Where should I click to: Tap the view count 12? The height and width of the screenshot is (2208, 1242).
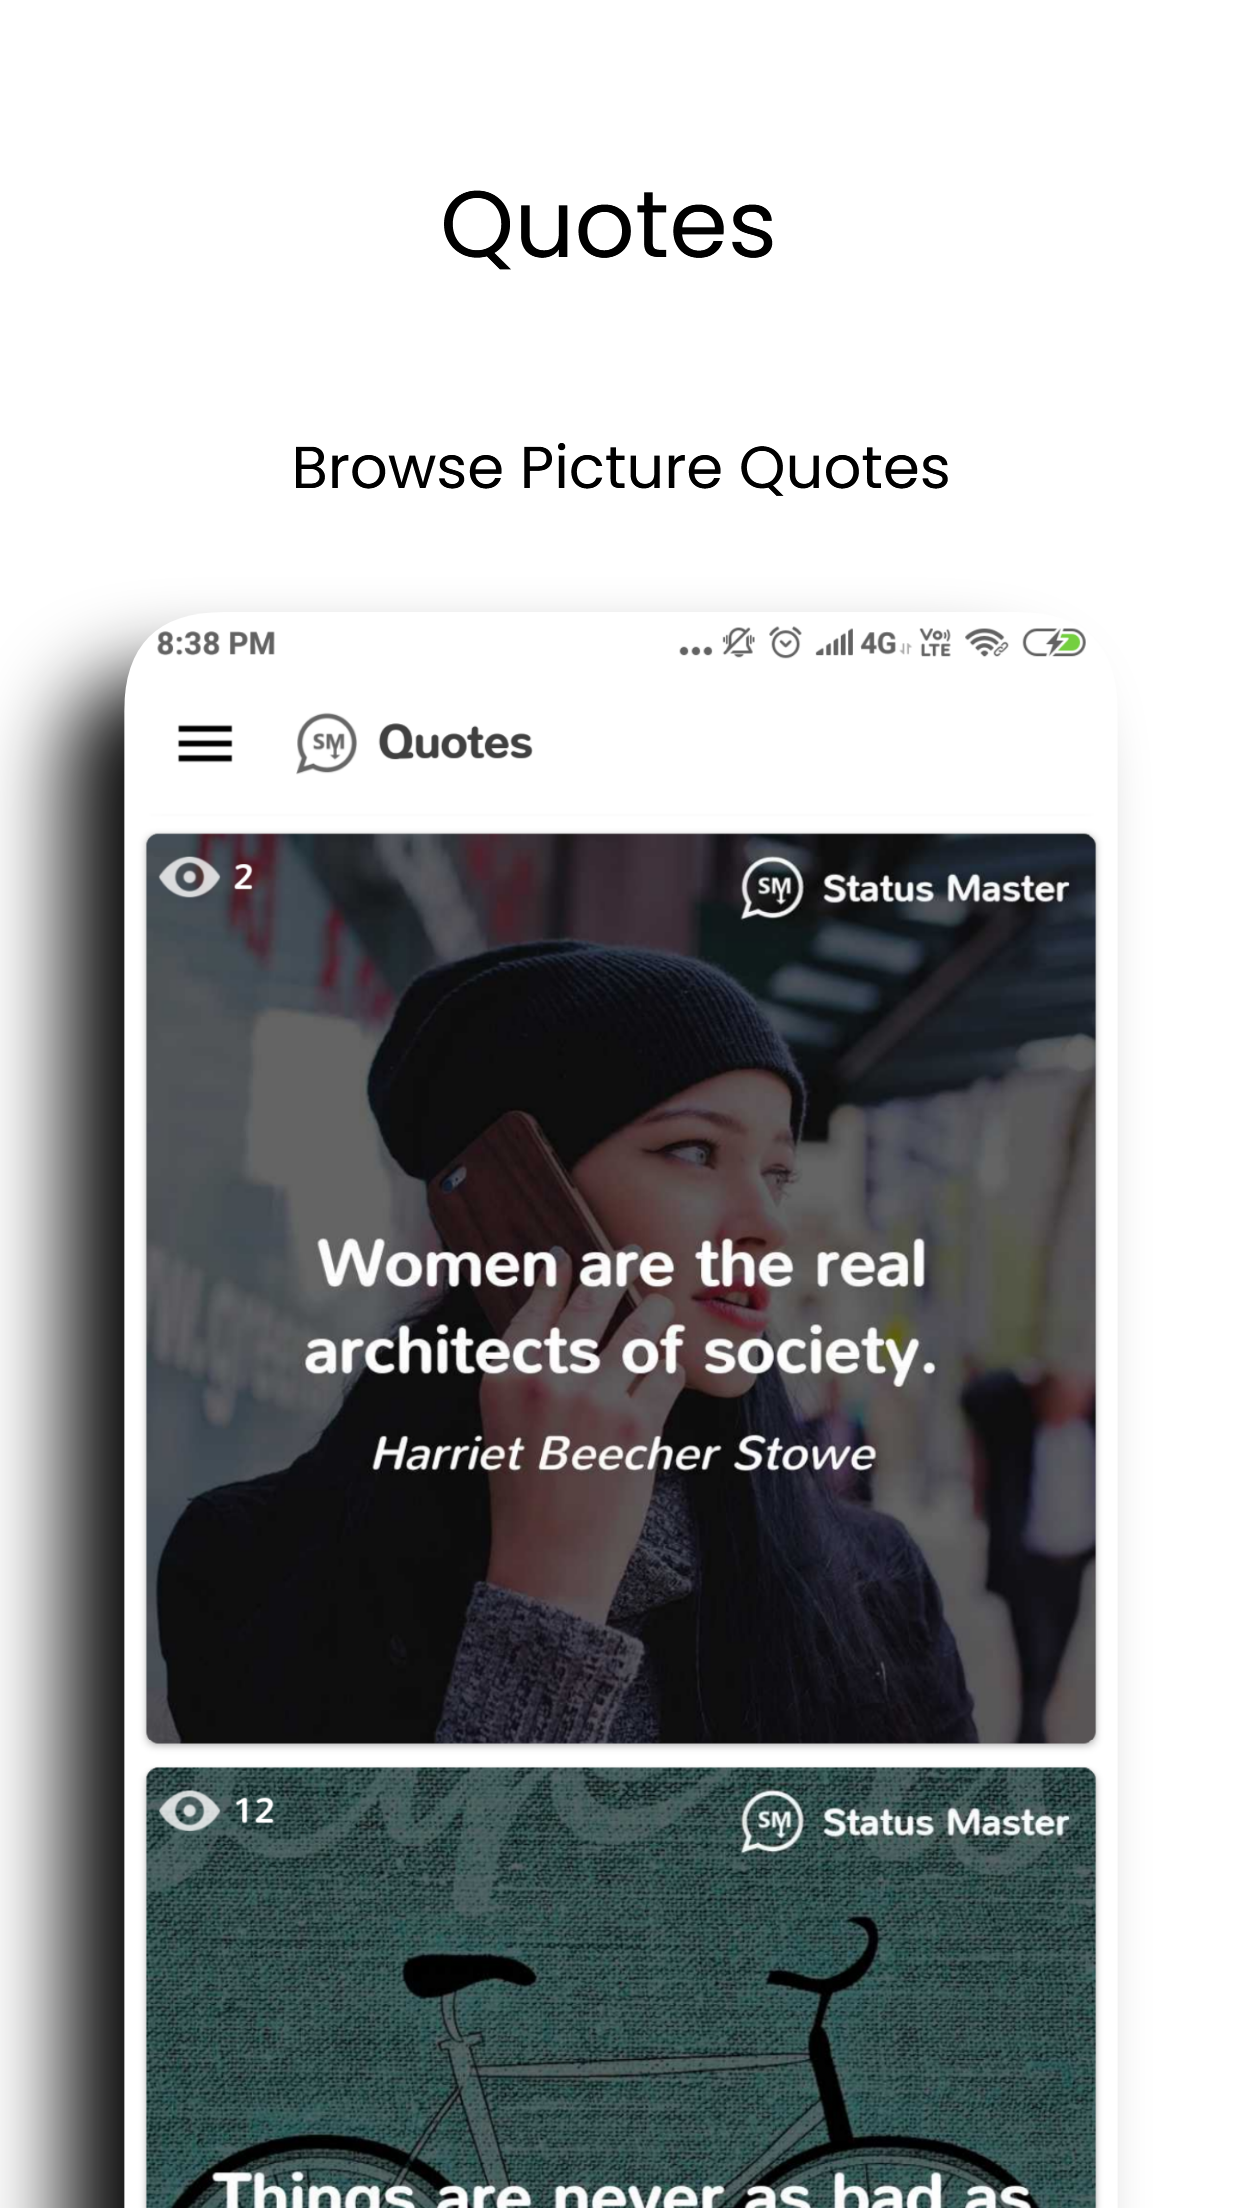point(254,1811)
